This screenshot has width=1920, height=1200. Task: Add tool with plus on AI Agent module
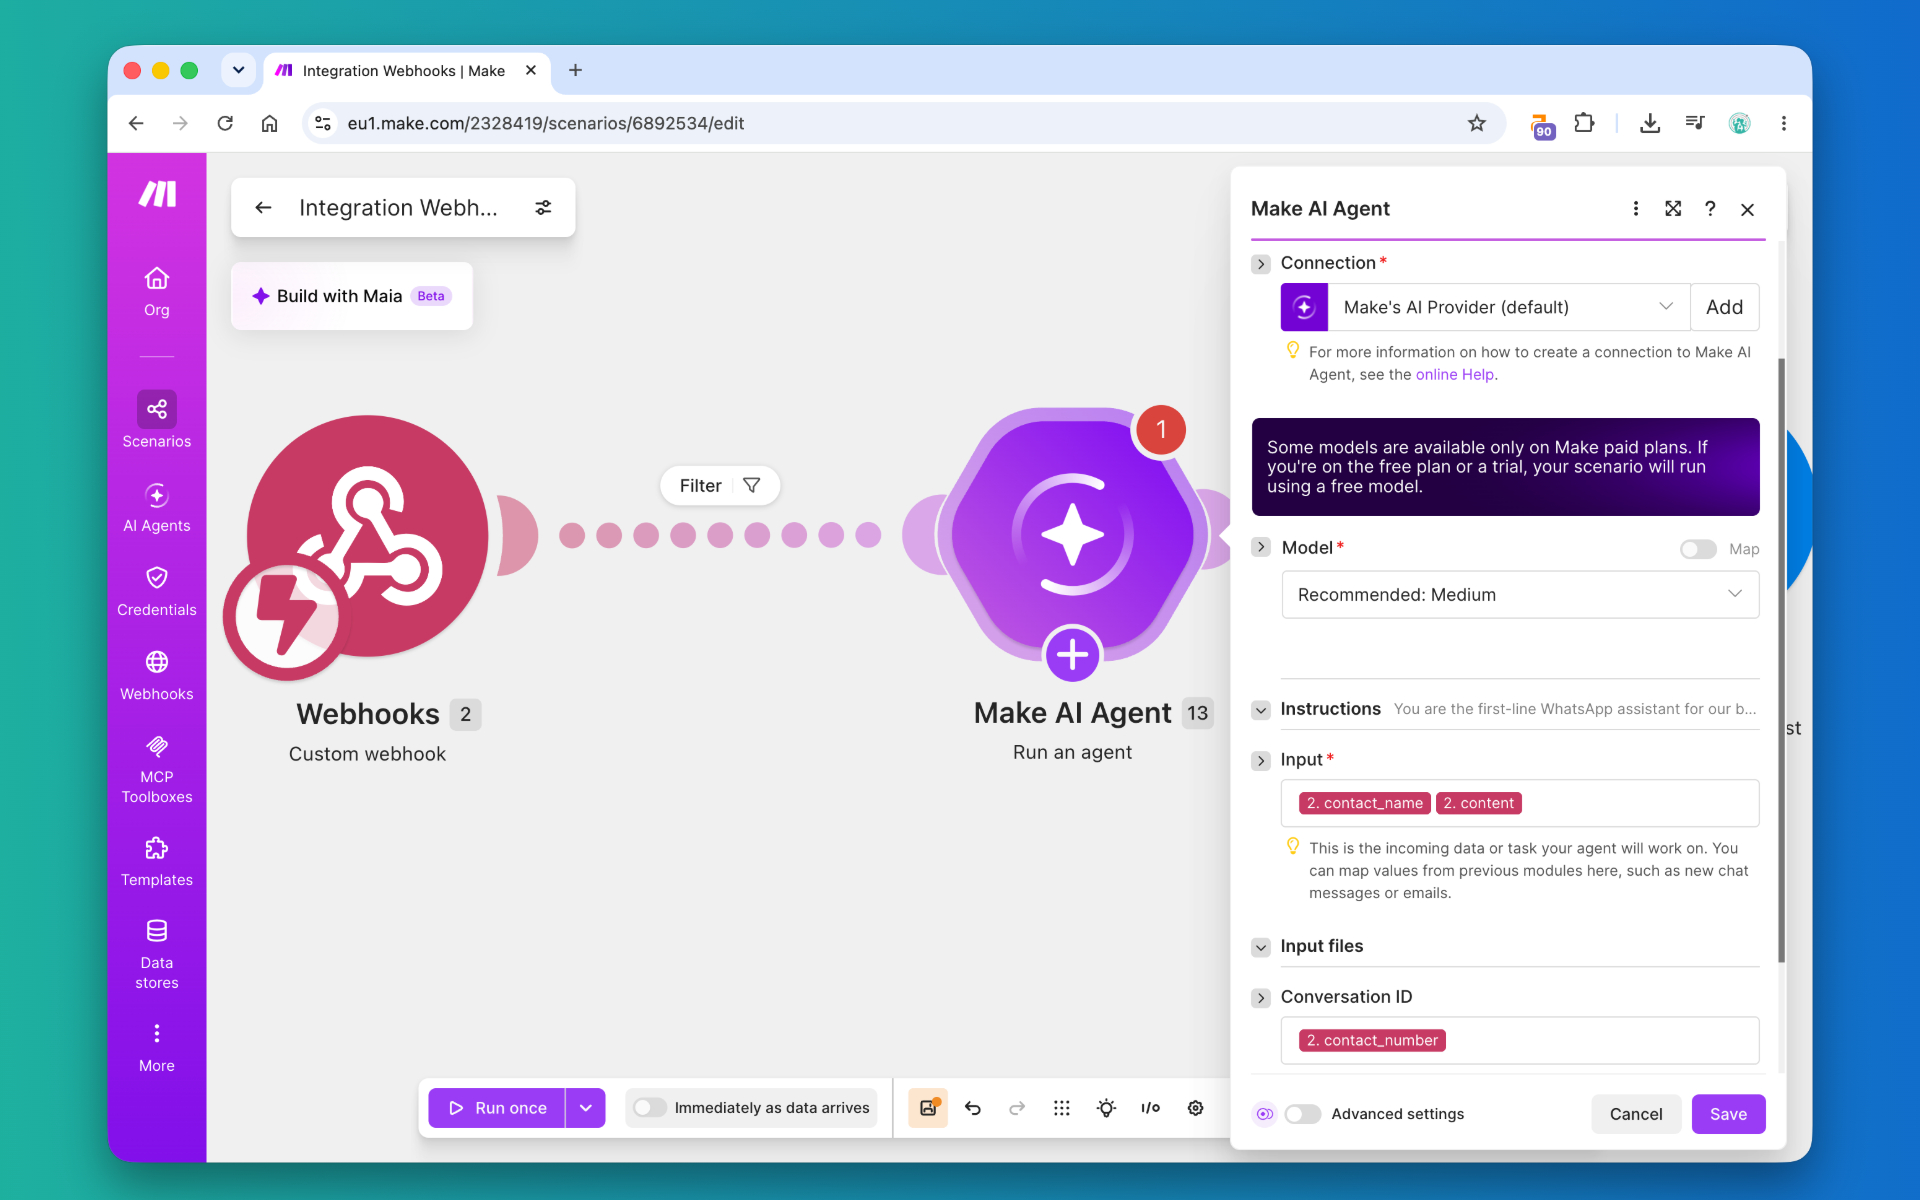click(1073, 655)
